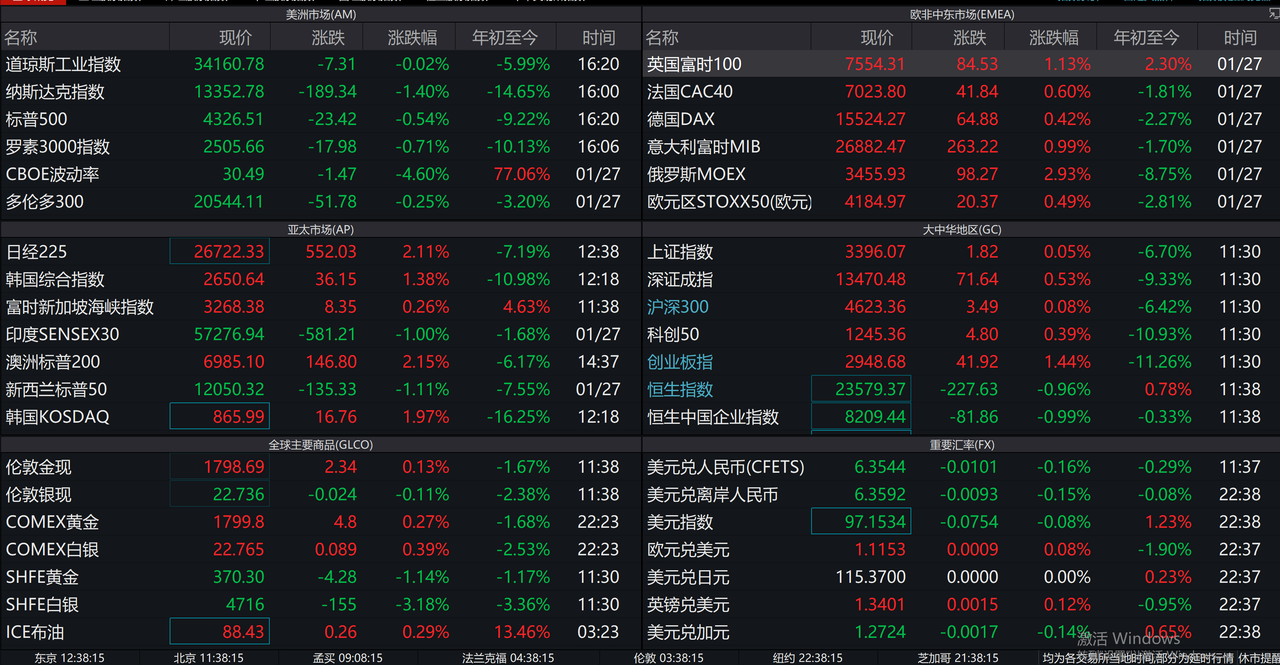Select the 美元指数 price cell
This screenshot has height=665, width=1280.
tap(861, 522)
